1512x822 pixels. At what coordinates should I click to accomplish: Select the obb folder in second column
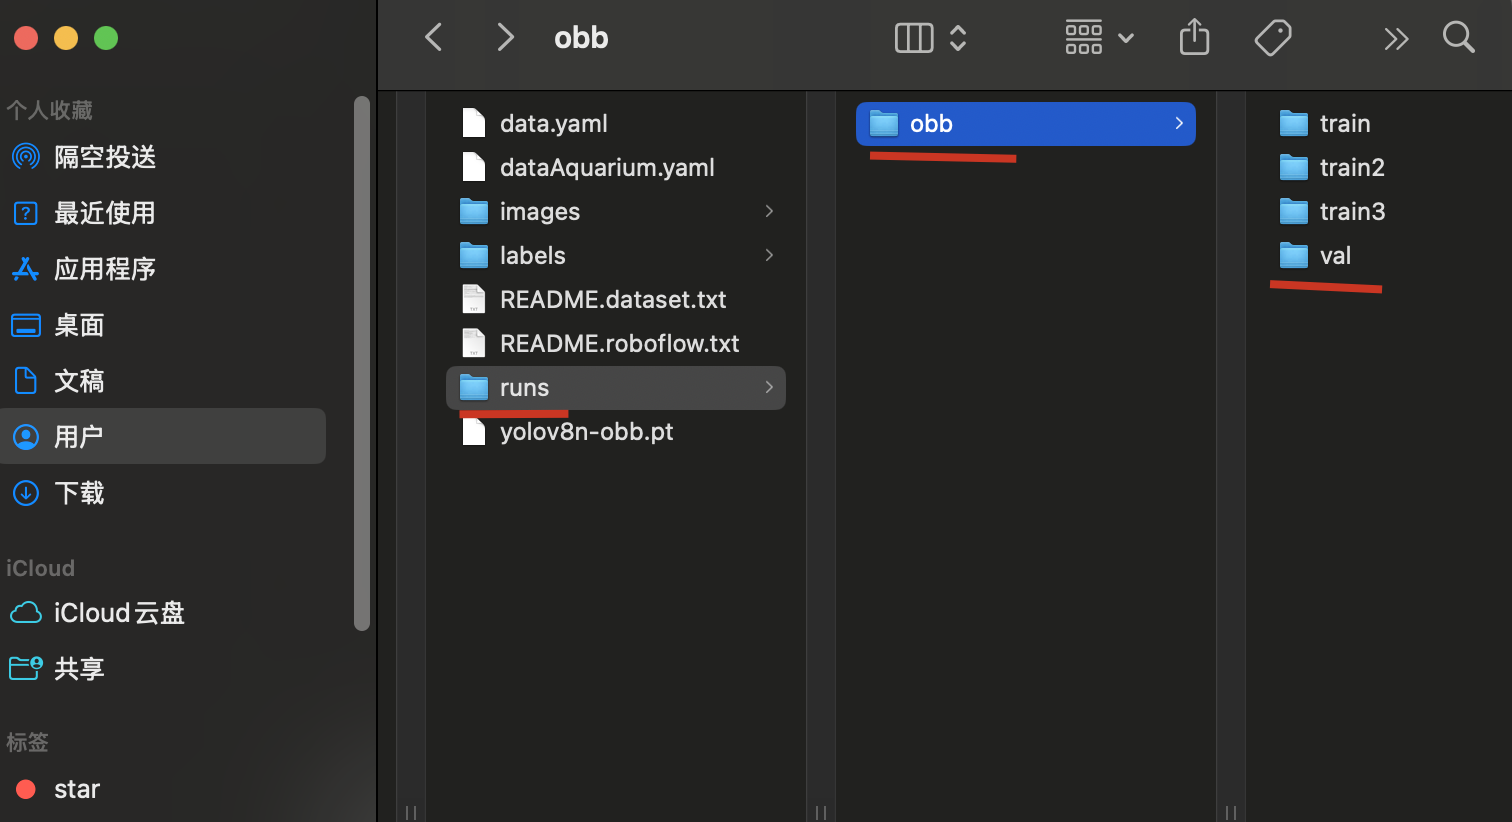click(x=1025, y=123)
